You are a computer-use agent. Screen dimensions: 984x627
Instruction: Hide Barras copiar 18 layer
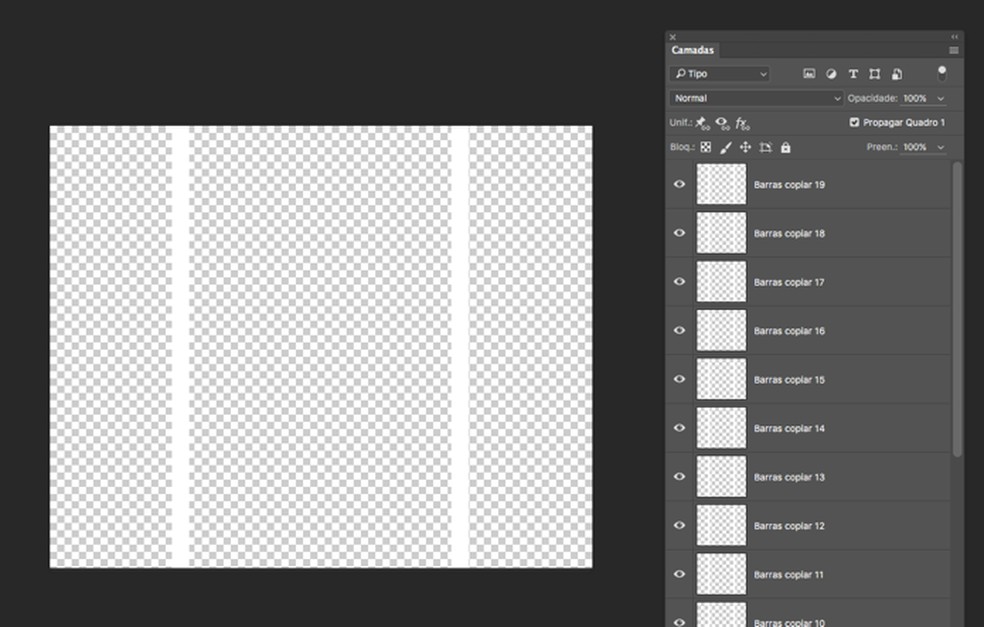click(x=679, y=233)
